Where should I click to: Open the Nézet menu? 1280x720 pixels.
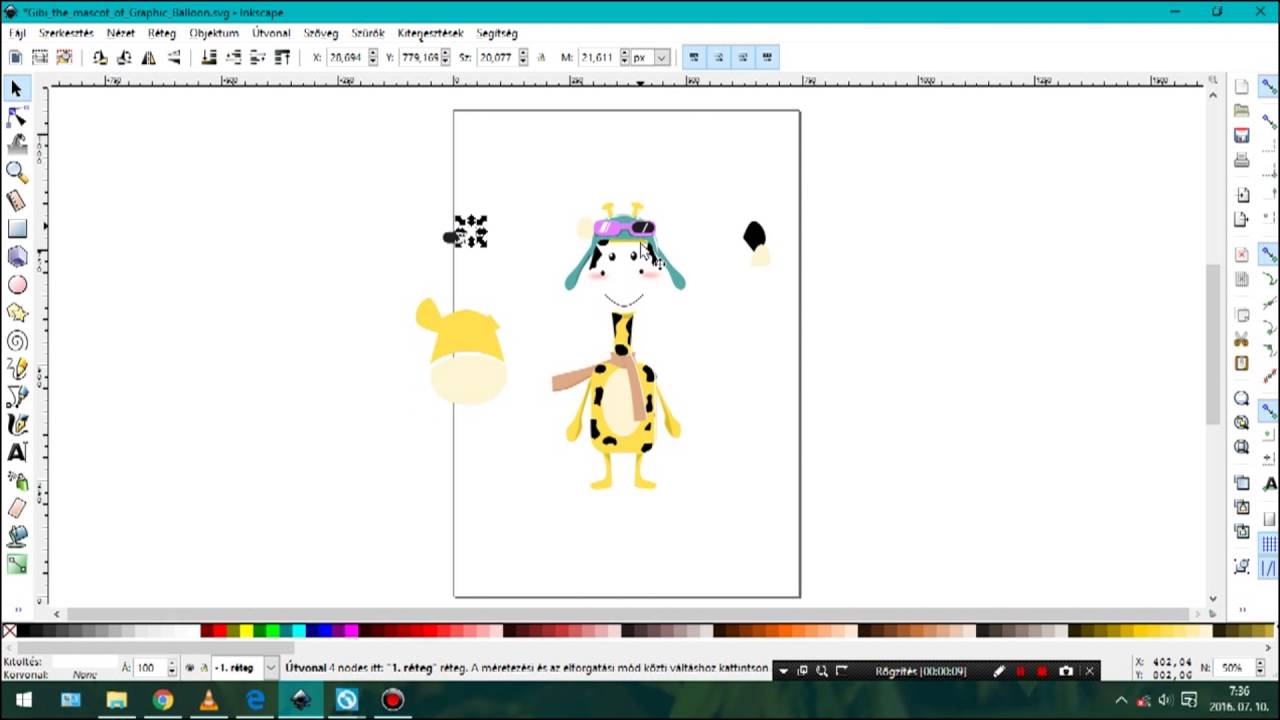pos(121,33)
